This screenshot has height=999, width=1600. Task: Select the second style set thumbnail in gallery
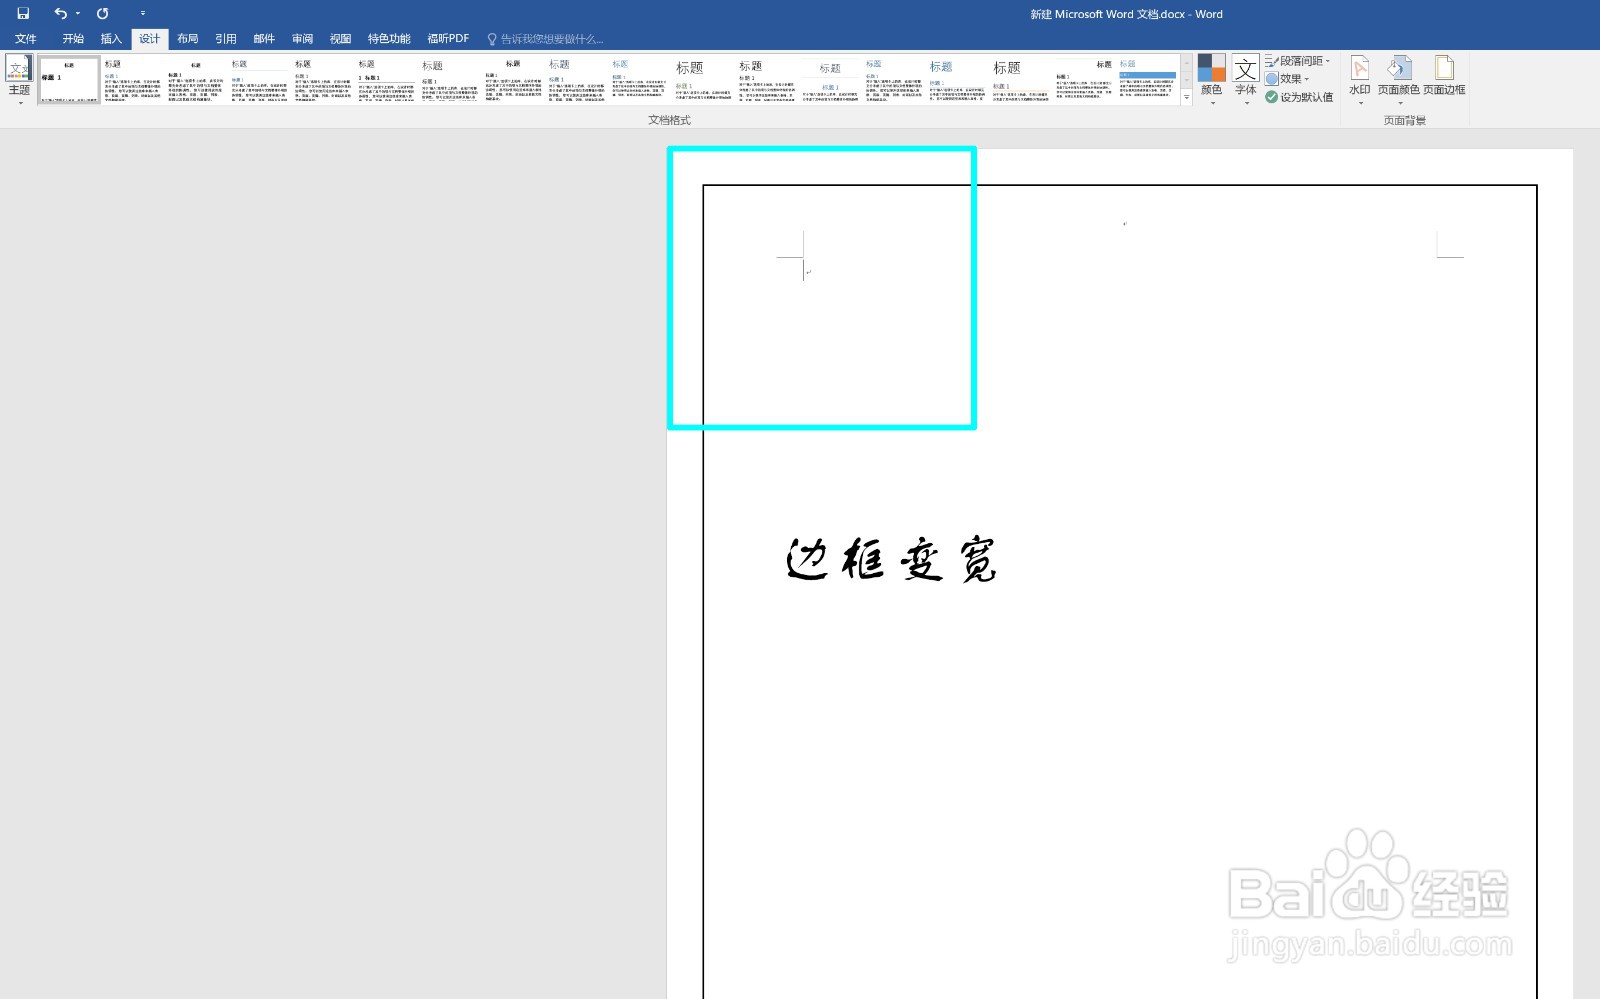point(132,80)
